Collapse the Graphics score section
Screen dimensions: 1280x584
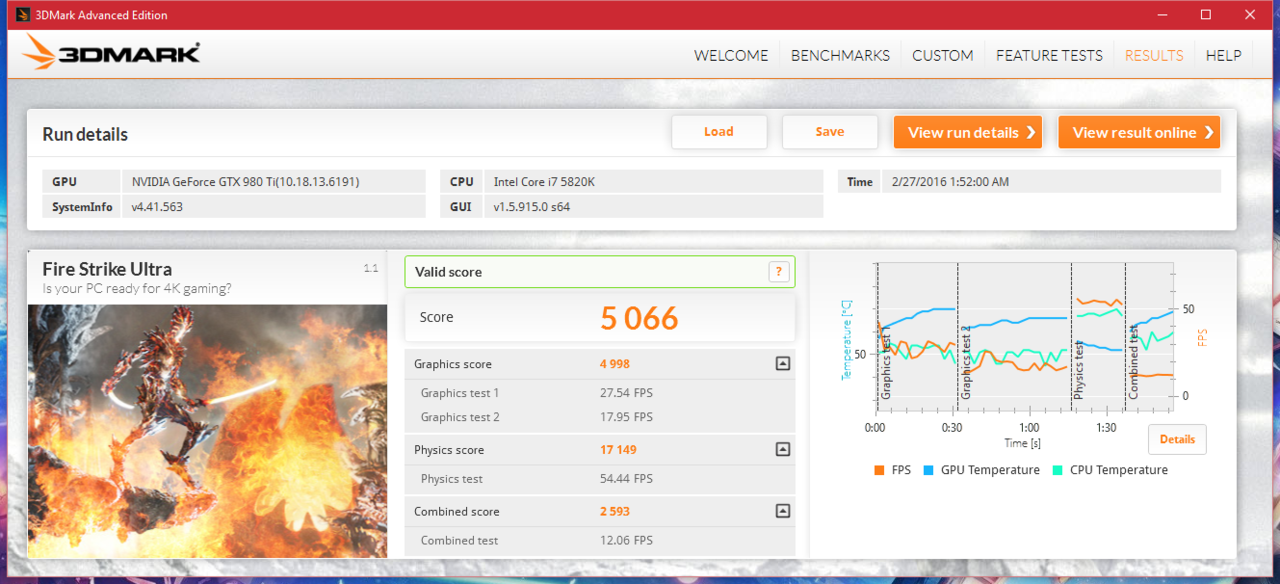pyautogui.click(x=783, y=364)
